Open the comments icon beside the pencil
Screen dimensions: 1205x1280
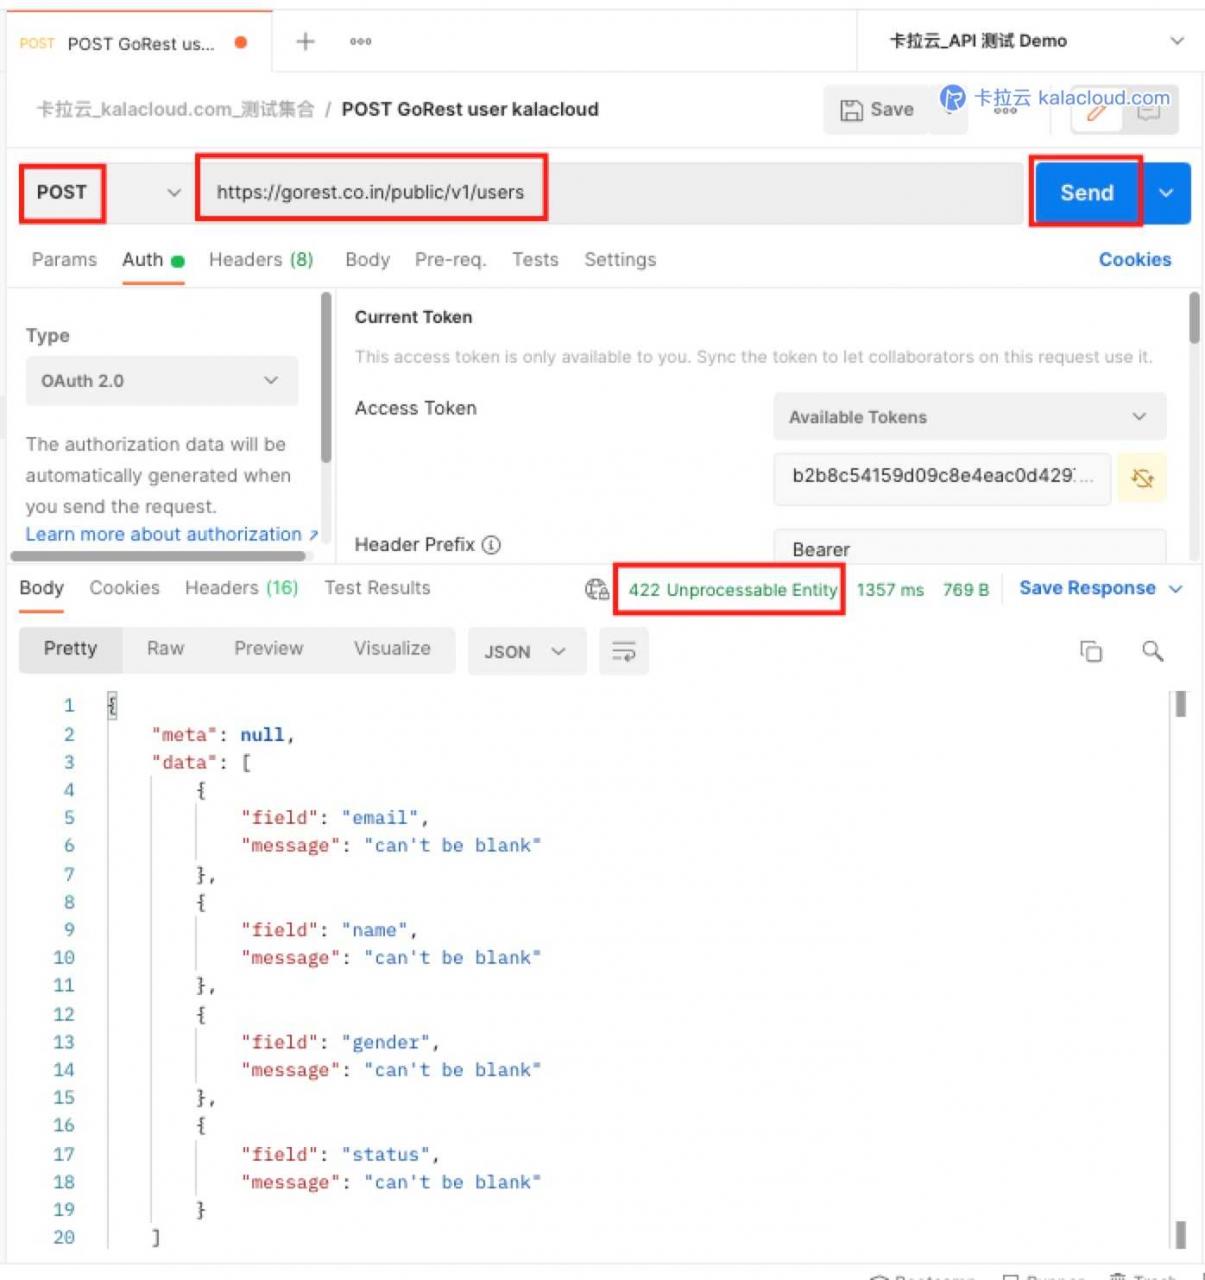[1149, 111]
